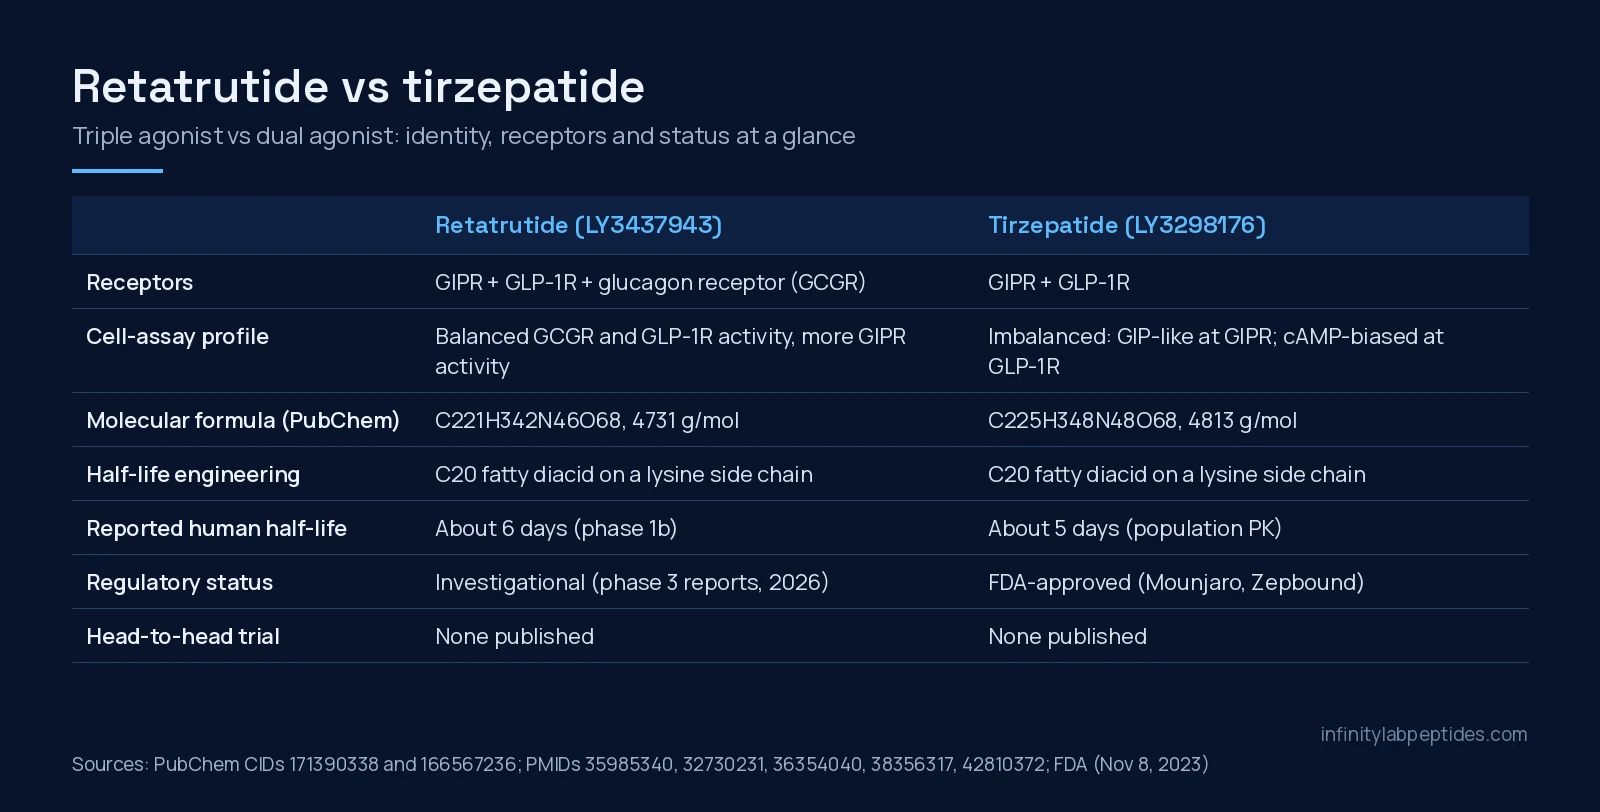
Task: Click "None published" in the Retatrutide column
Action: [x=514, y=636]
